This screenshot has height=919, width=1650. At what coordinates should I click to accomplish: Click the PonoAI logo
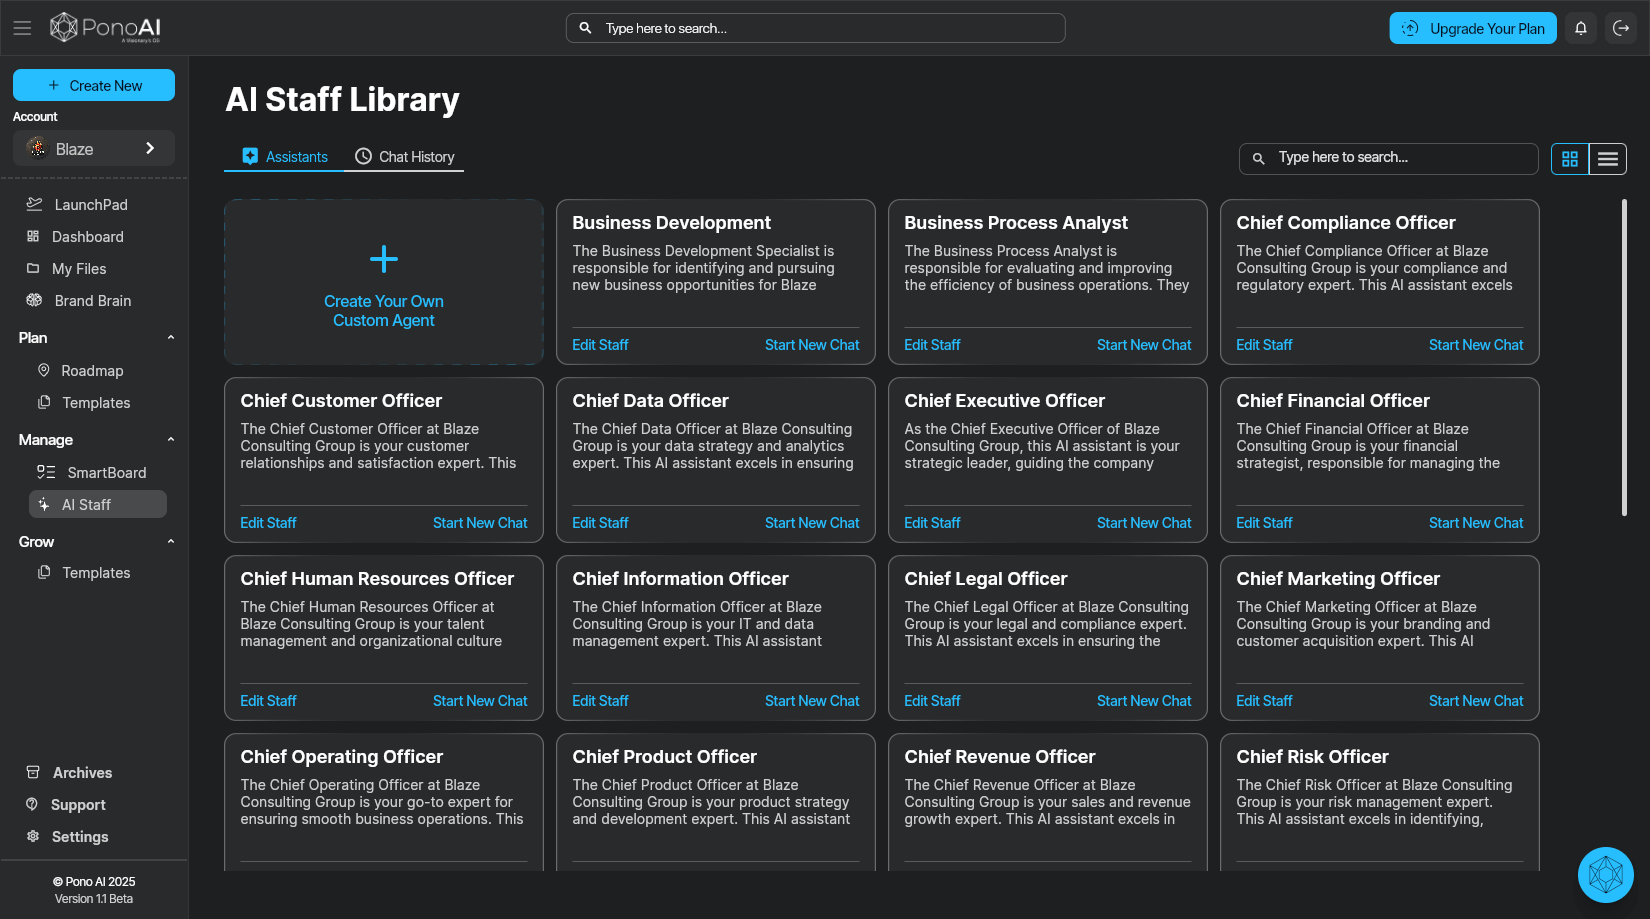106,28
